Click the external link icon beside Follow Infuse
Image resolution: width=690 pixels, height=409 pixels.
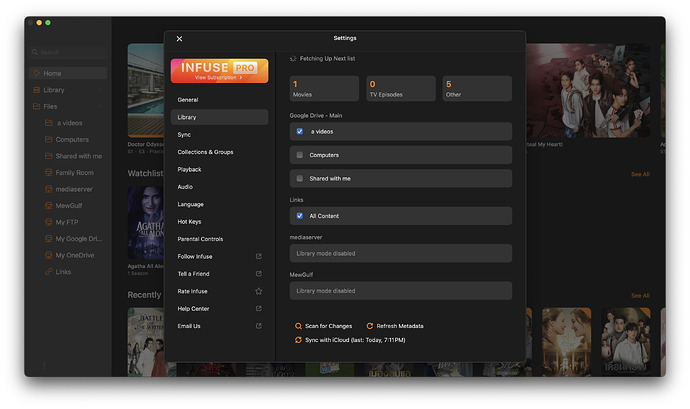pyautogui.click(x=259, y=256)
